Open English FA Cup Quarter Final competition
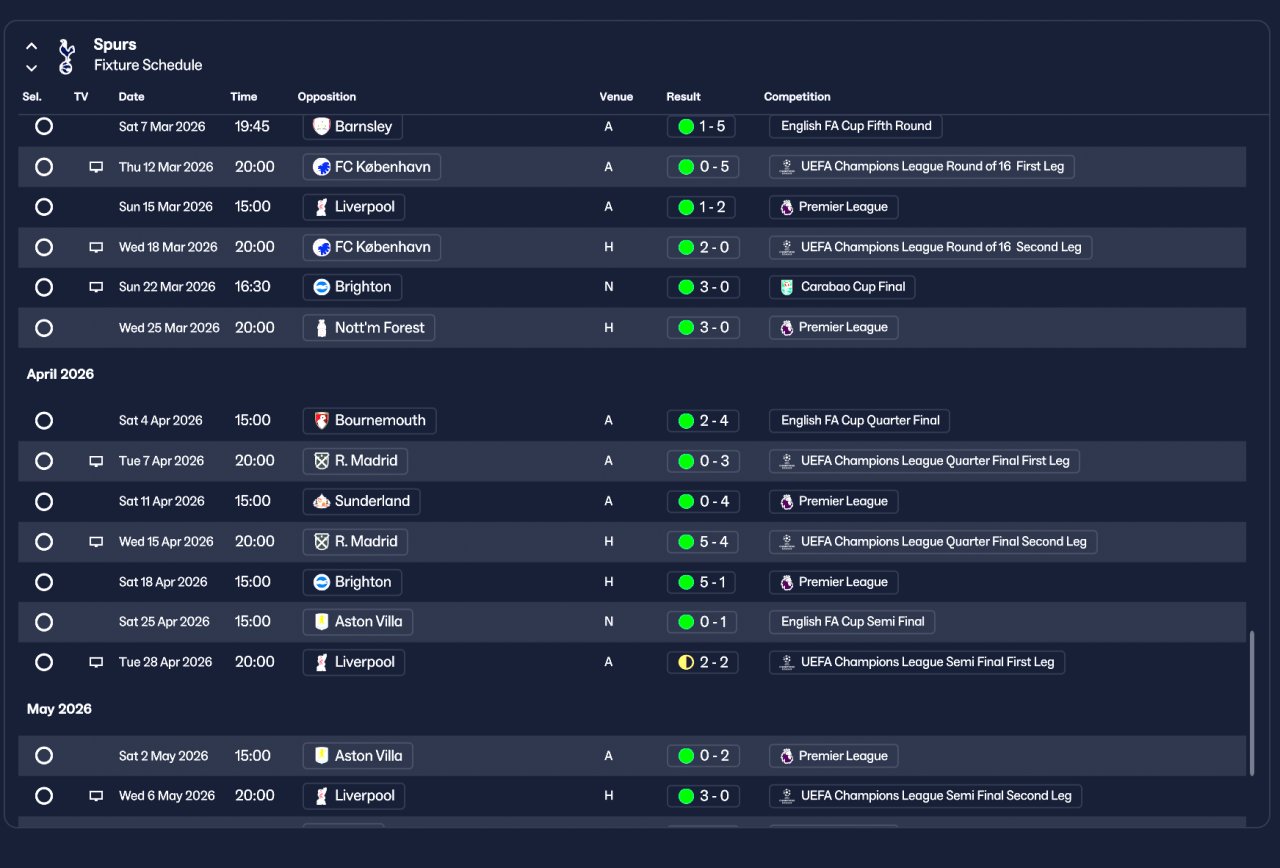The width and height of the screenshot is (1280, 868). click(x=859, y=420)
